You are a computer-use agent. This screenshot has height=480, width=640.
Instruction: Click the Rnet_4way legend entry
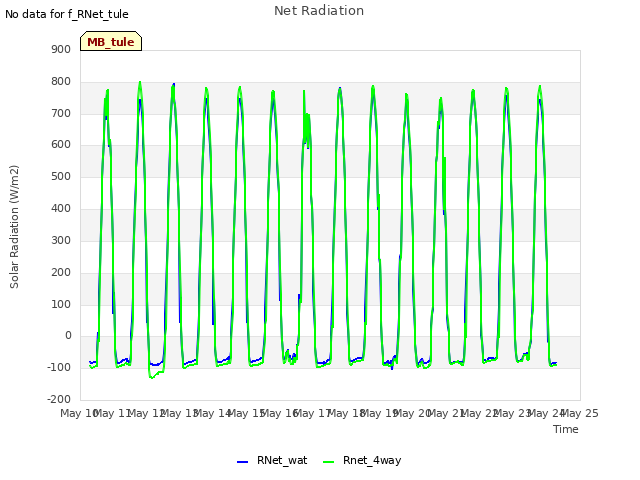[362, 461]
